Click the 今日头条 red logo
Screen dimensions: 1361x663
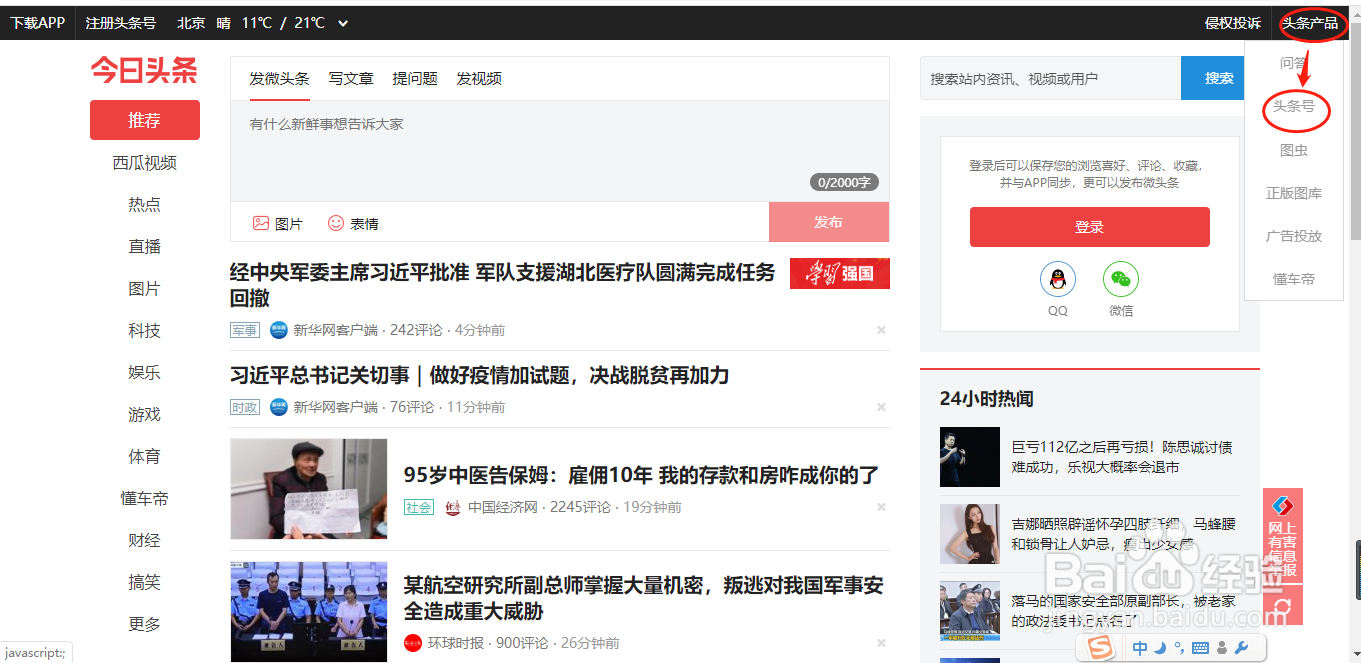tap(144, 70)
